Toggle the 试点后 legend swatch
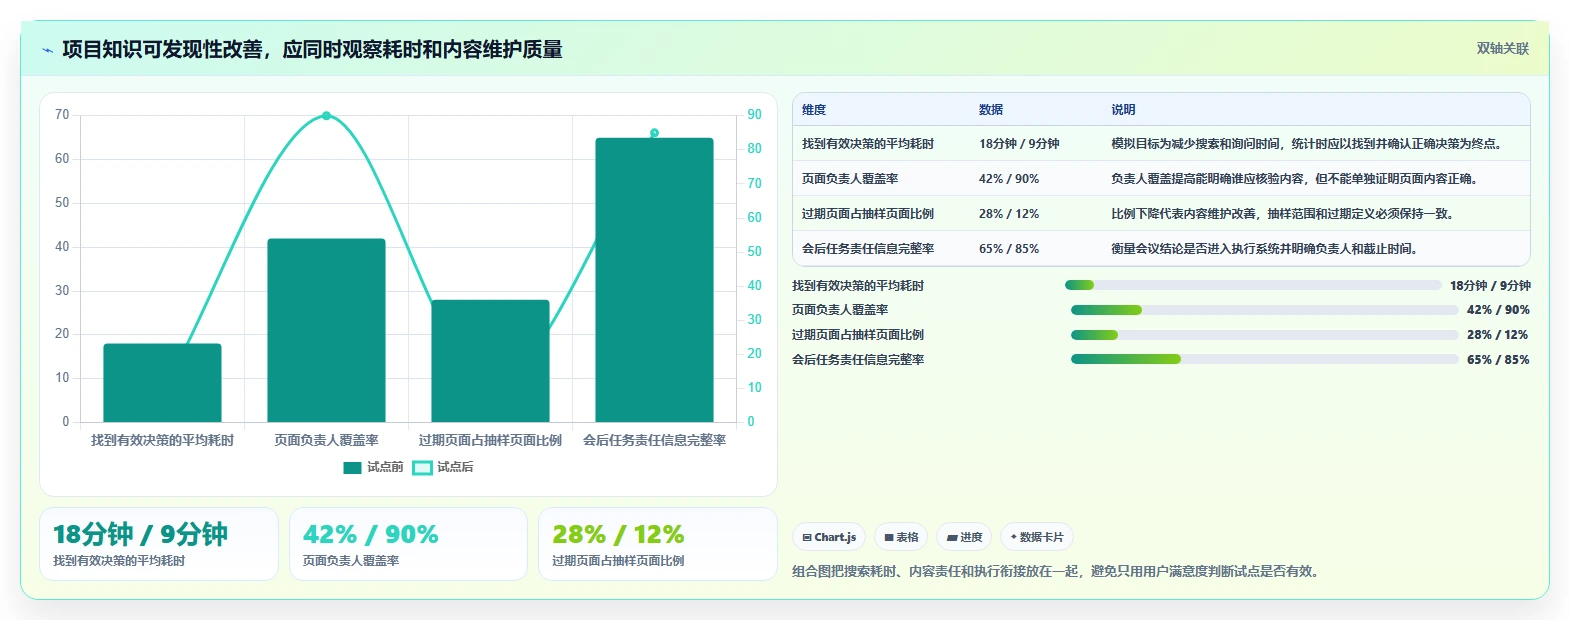This screenshot has width=1570, height=620. coord(422,467)
